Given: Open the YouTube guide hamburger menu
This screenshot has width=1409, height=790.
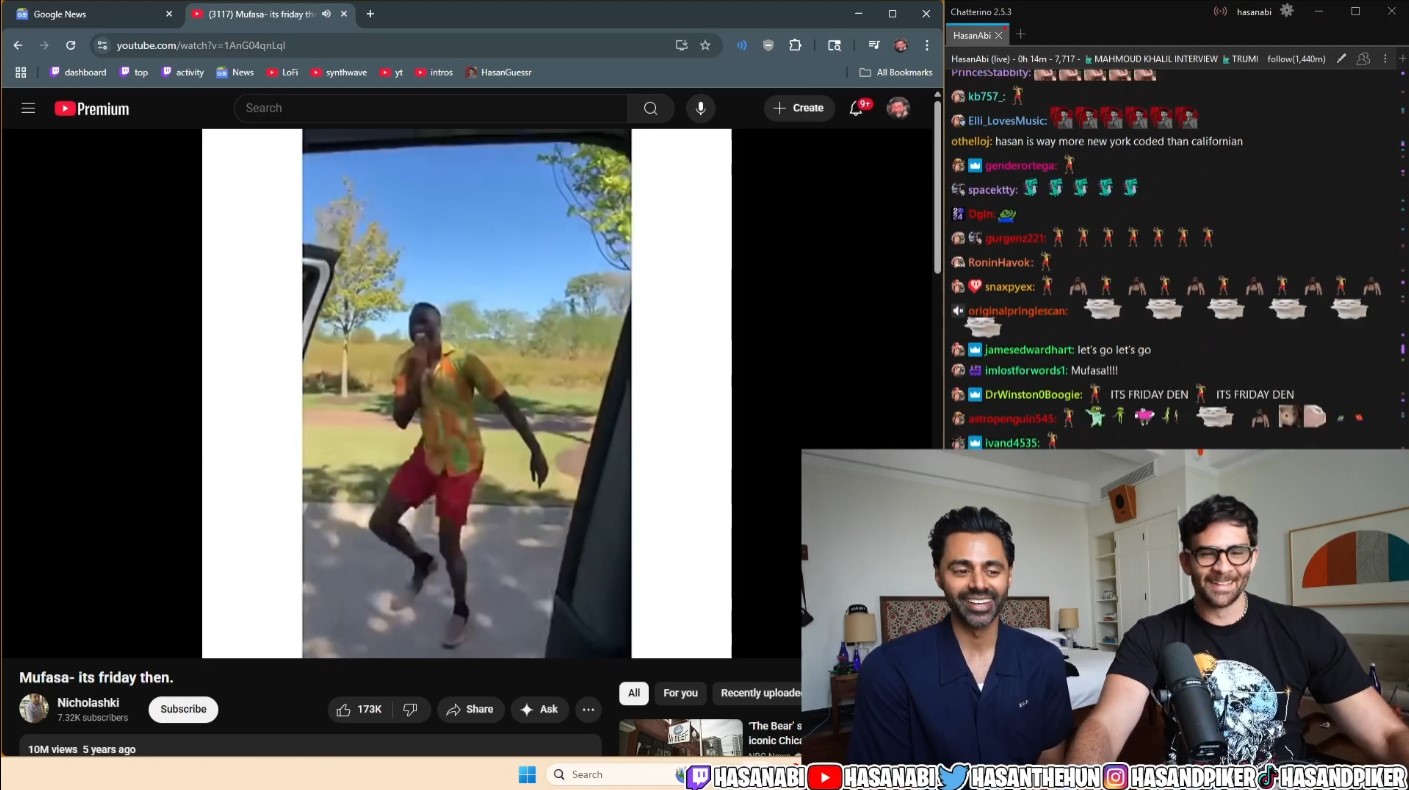Looking at the screenshot, I should (28, 108).
